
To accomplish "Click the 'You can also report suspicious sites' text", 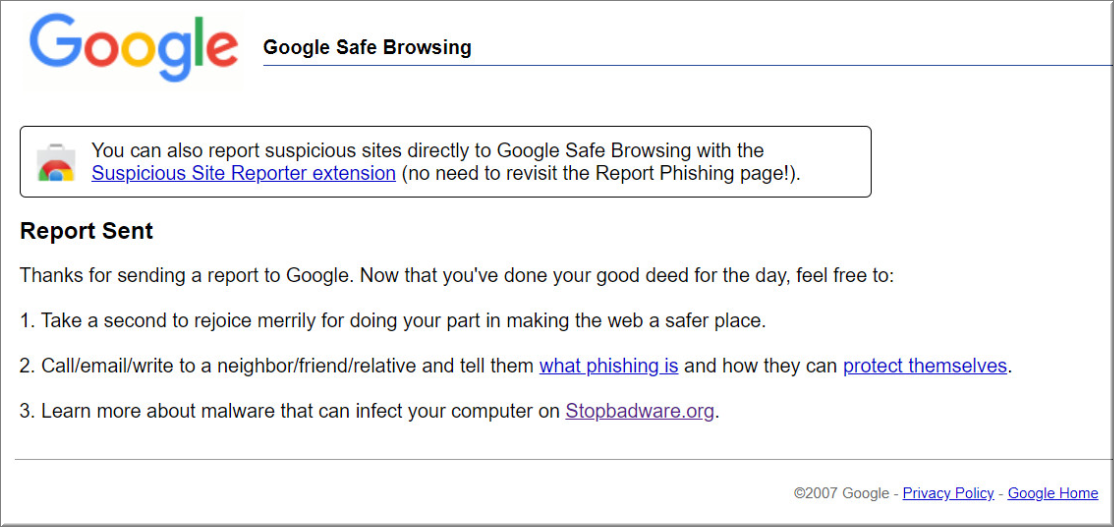I will coord(428,151).
